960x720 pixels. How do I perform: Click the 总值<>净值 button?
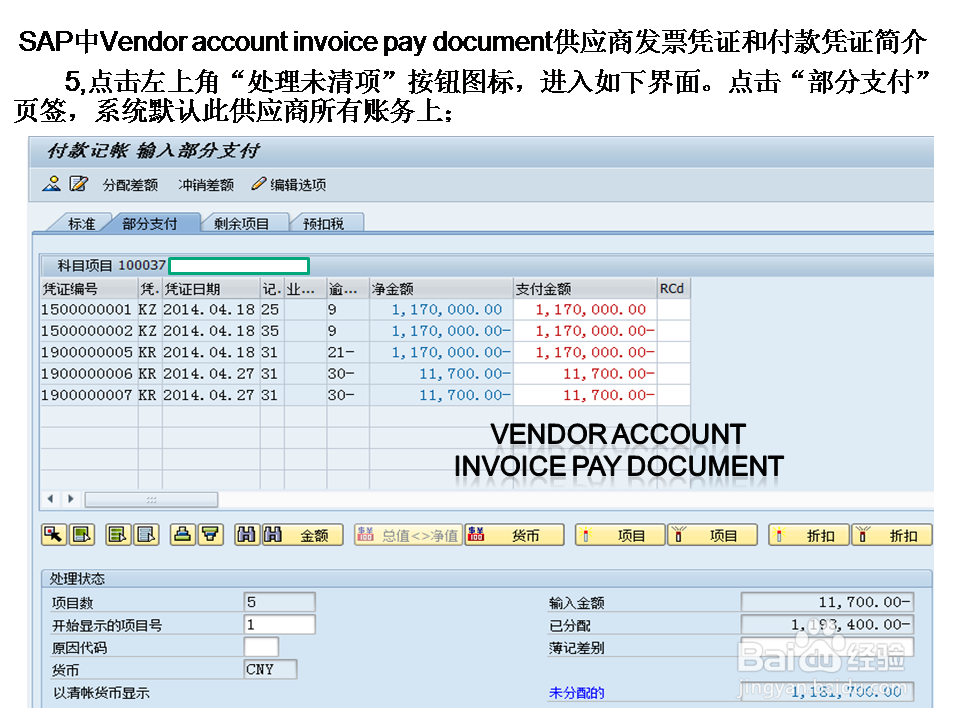click(x=408, y=535)
